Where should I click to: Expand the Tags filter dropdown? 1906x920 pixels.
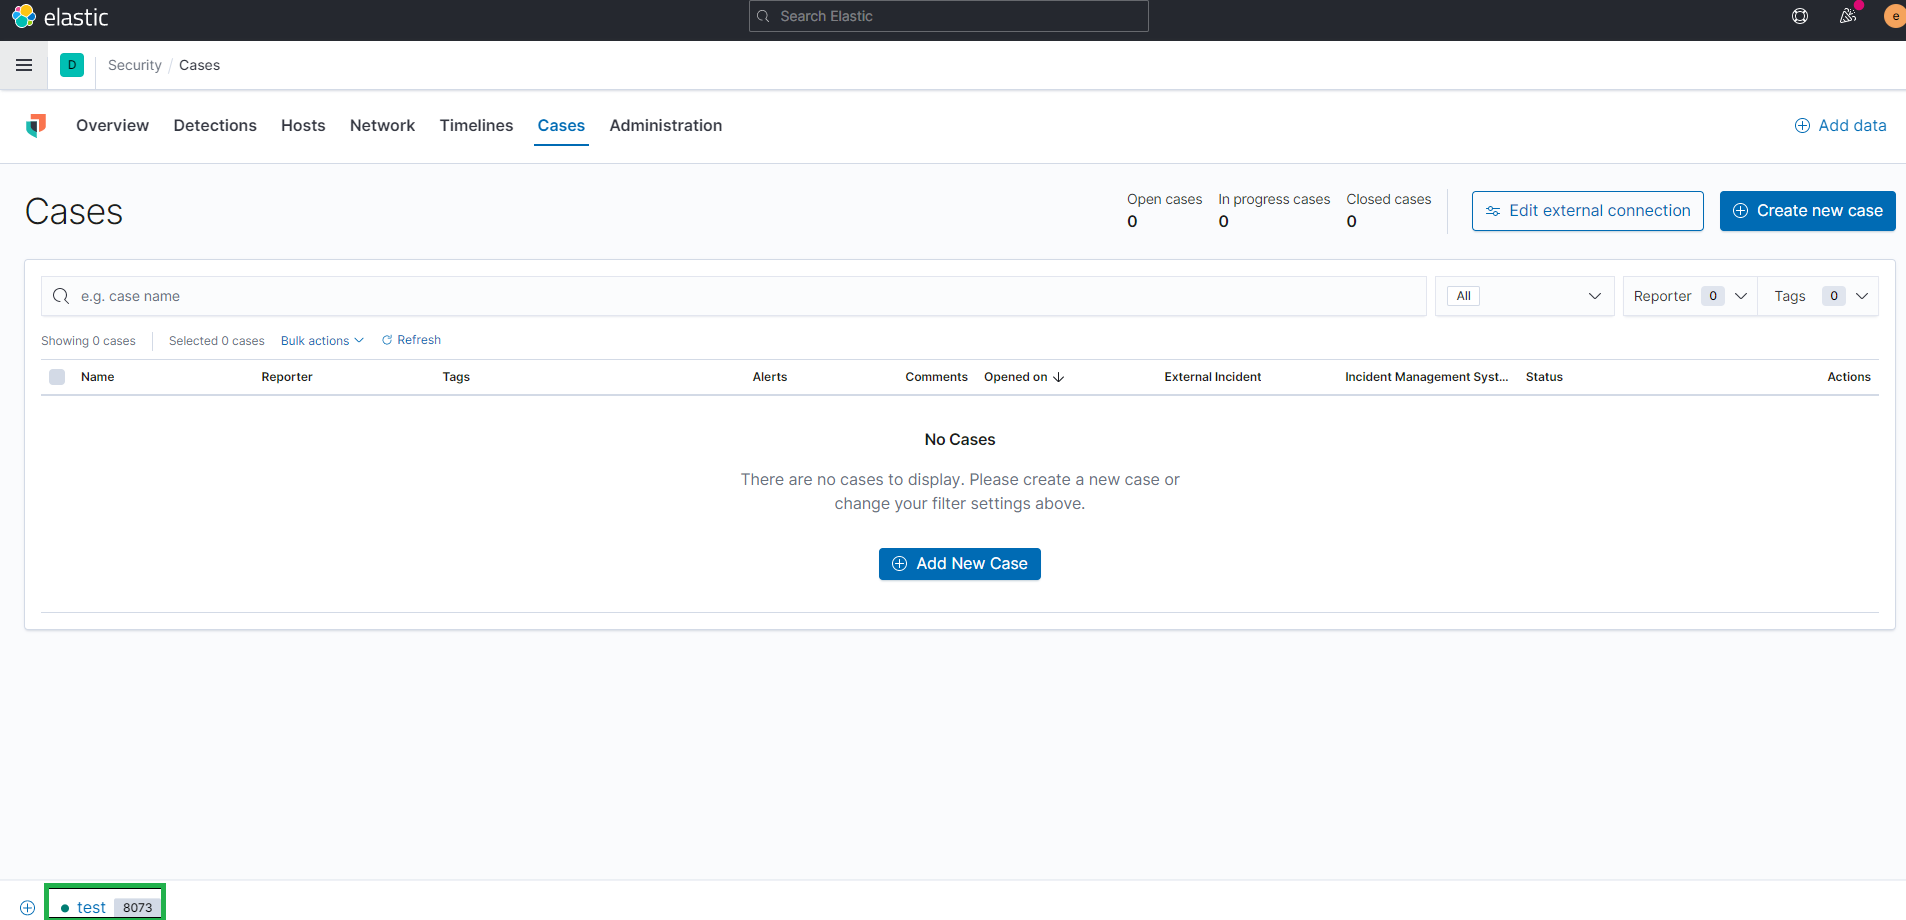pos(1818,296)
